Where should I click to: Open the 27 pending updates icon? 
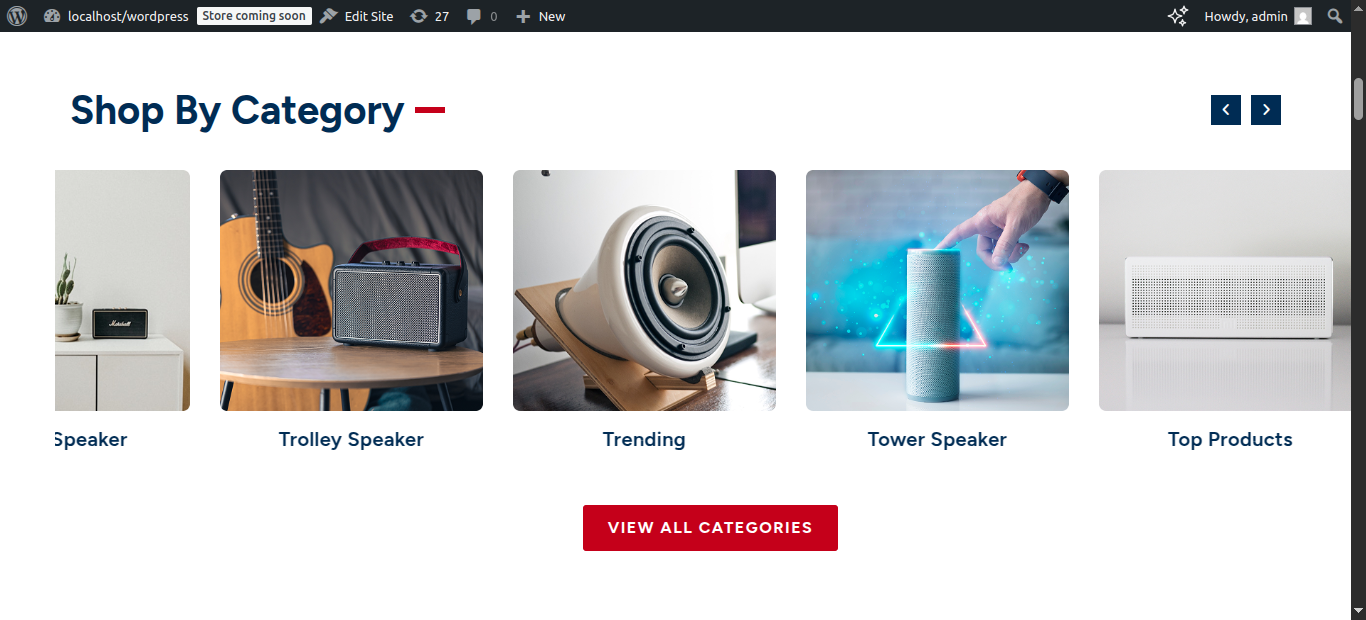point(419,16)
